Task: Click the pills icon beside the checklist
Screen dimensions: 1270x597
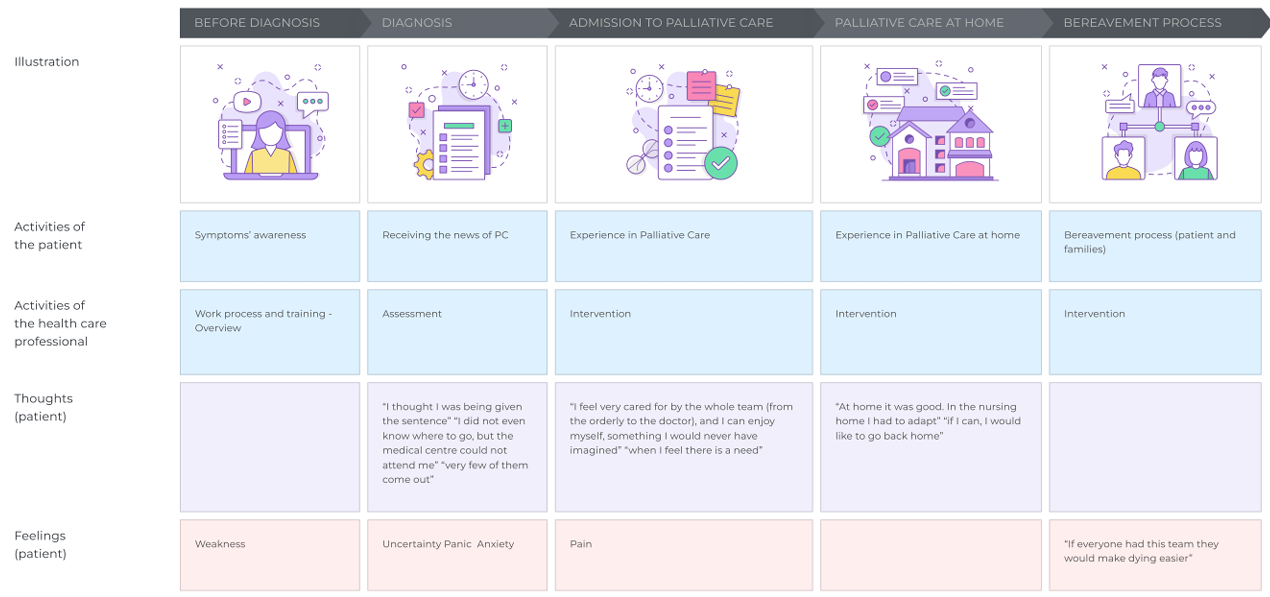Action: 643,156
